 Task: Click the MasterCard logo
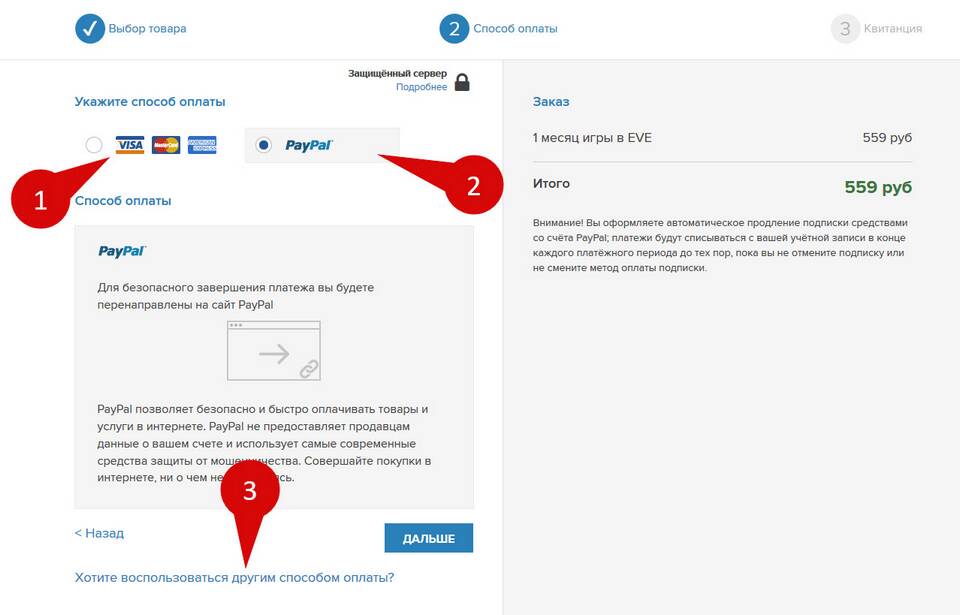pyautogui.click(x=166, y=145)
